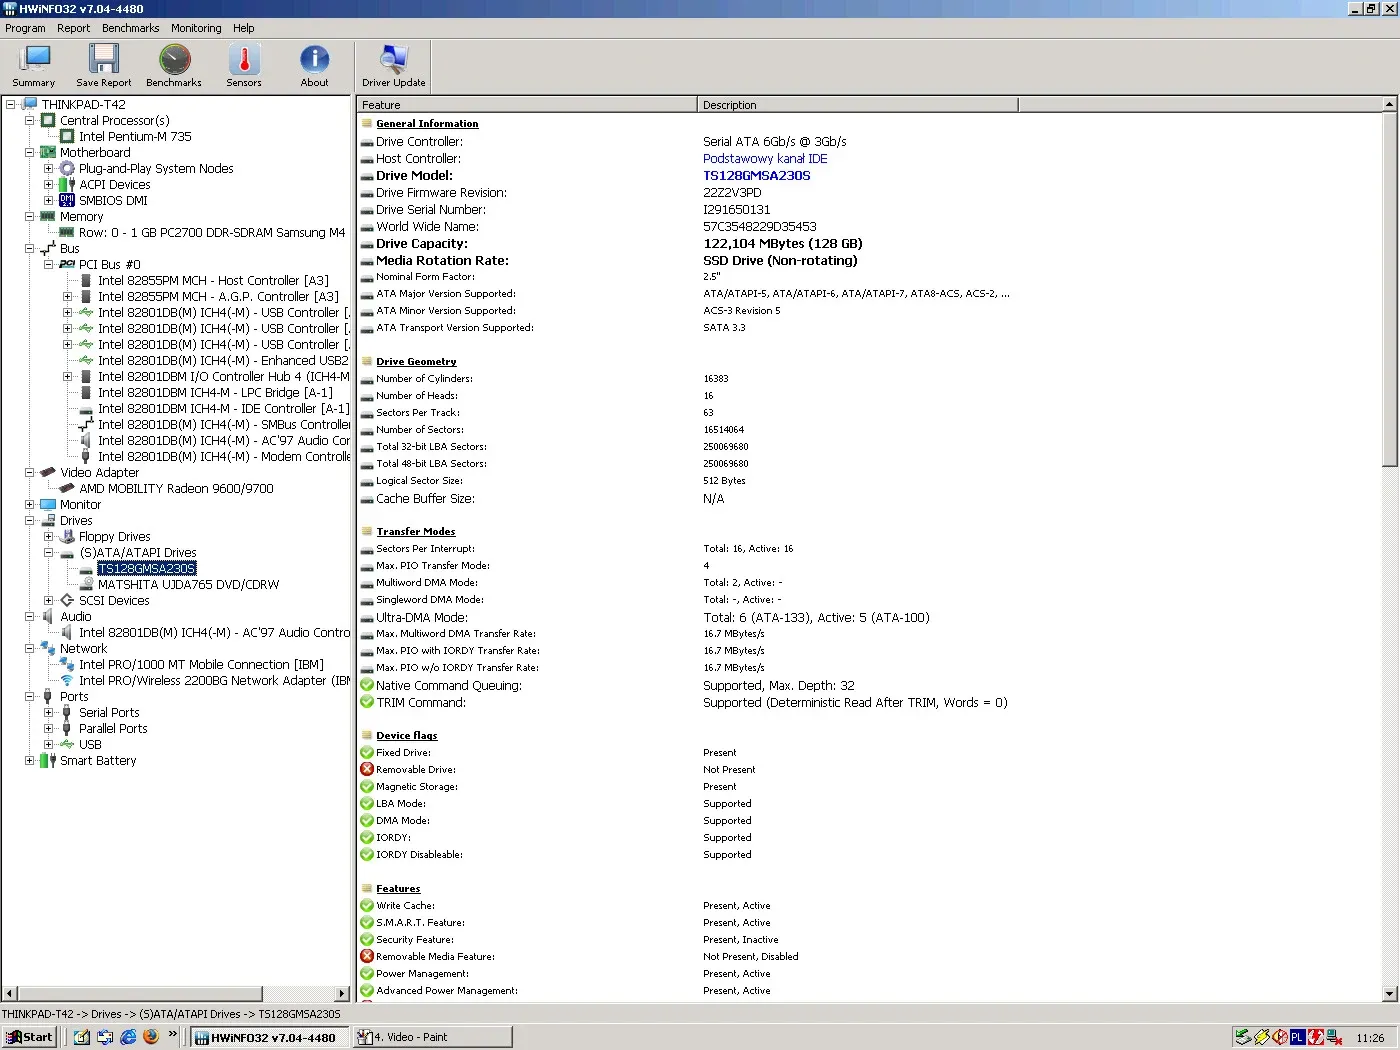Viewport: 1400px width, 1050px height.
Task: Select the Samsung memory Row: 0 entry
Action: [212, 233]
